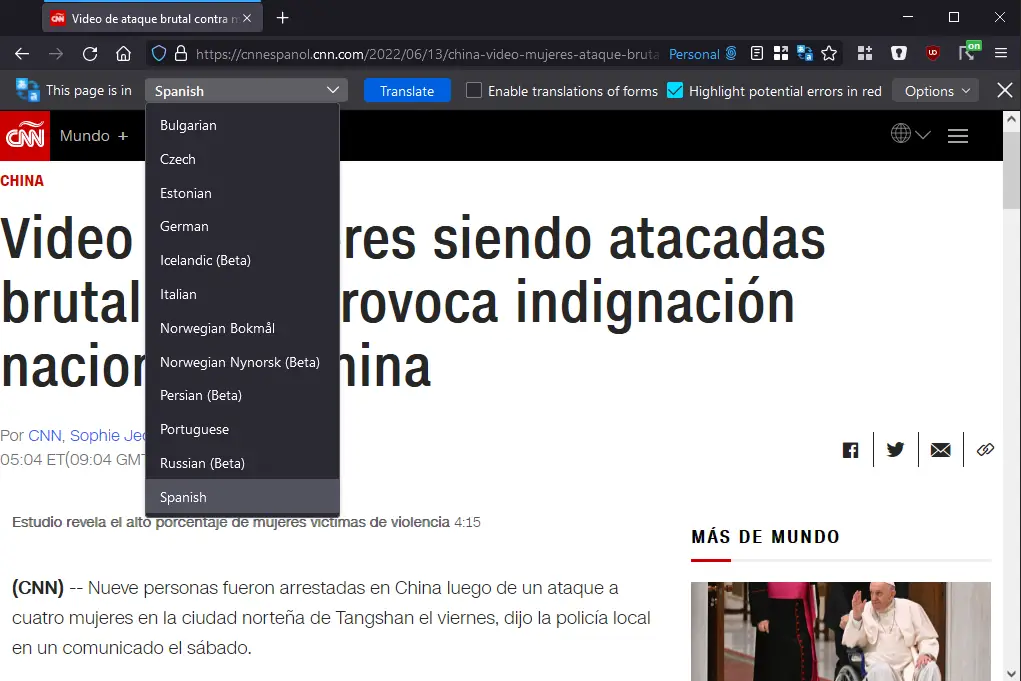The height and width of the screenshot is (681, 1021).
Task: Click the extension icon with 'on' badge
Action: tap(968, 52)
